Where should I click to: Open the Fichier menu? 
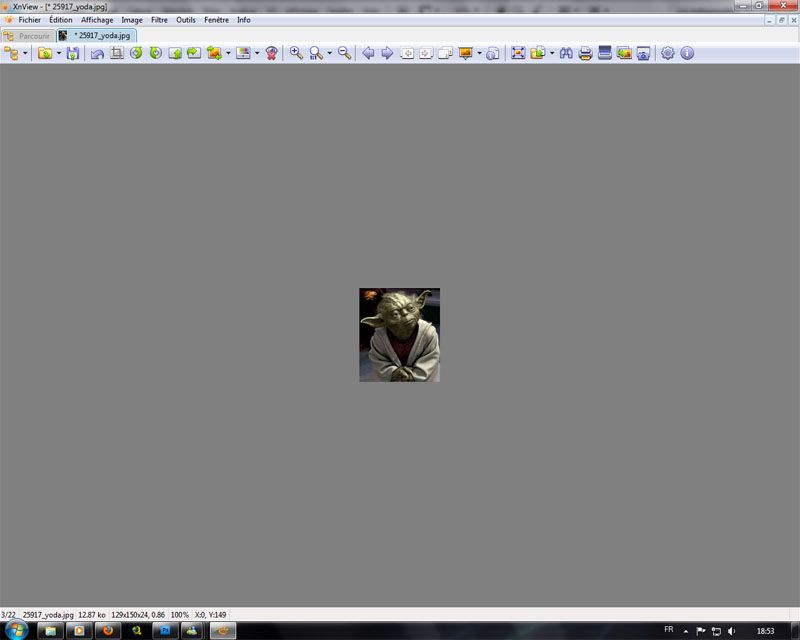click(30, 20)
